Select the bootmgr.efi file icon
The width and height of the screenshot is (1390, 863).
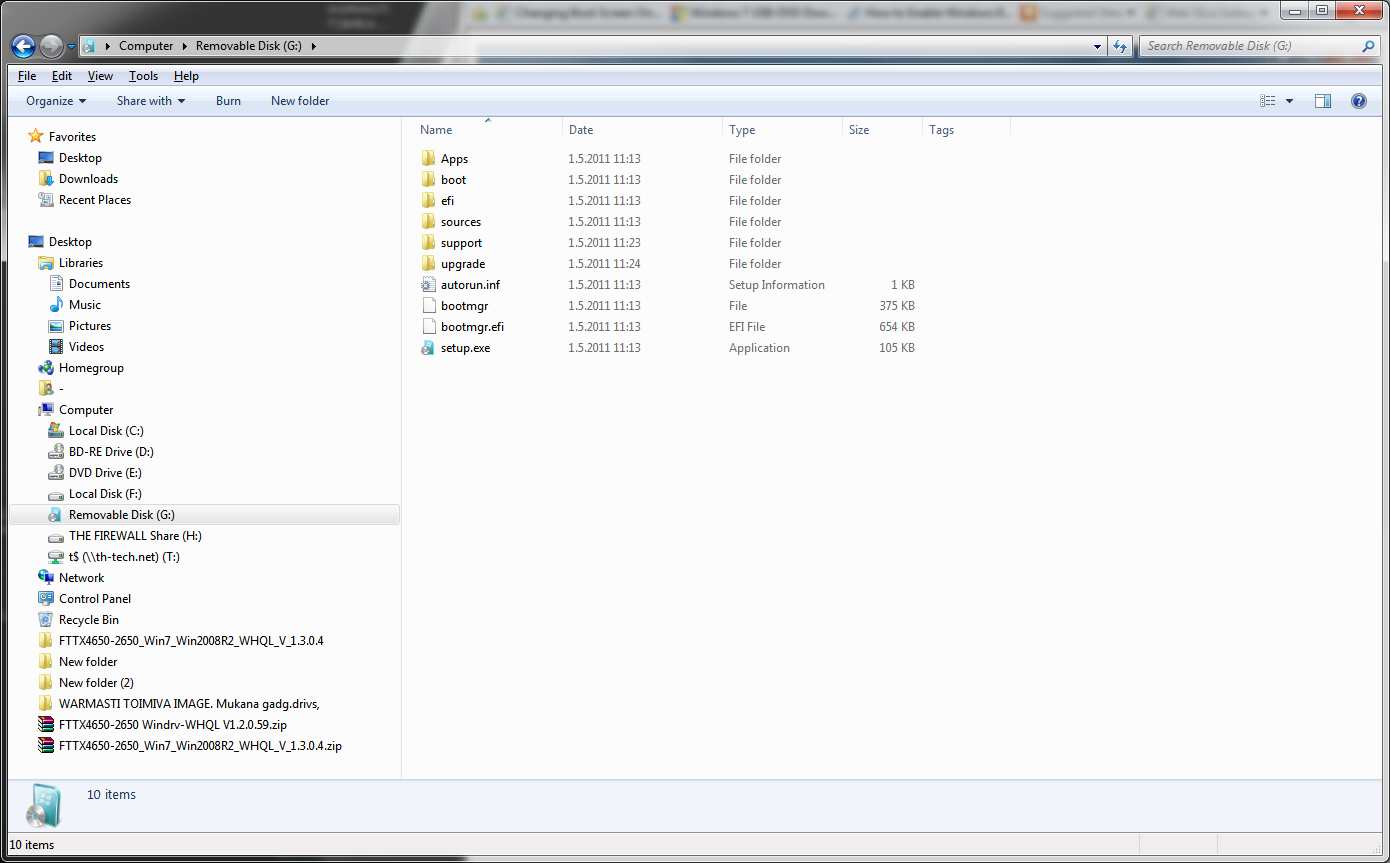[429, 327]
